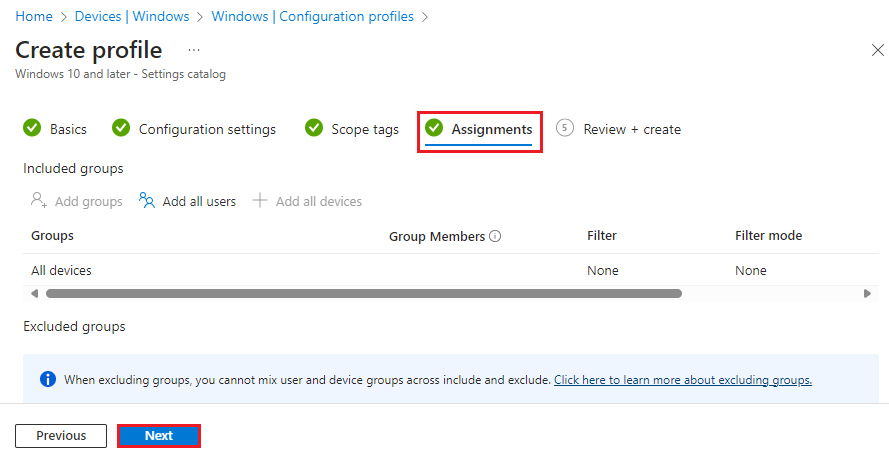Click the Group Members info icon
Viewport: 889px width, 450px height.
[495, 237]
